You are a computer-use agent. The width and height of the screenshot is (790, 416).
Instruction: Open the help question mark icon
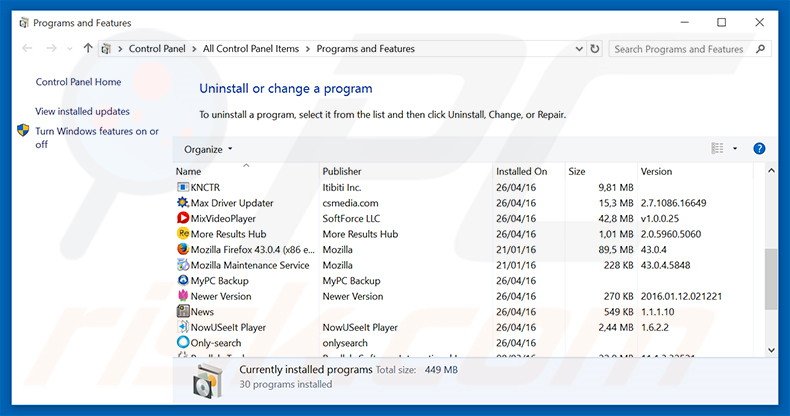point(759,149)
